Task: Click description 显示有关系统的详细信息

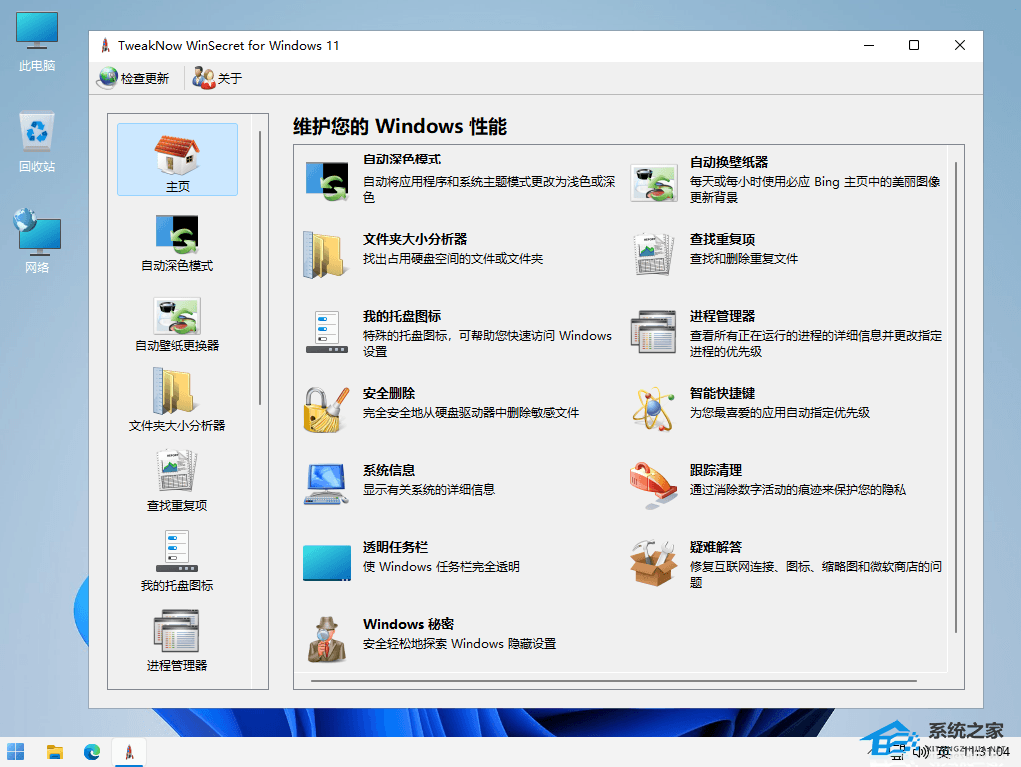Action: [428, 490]
